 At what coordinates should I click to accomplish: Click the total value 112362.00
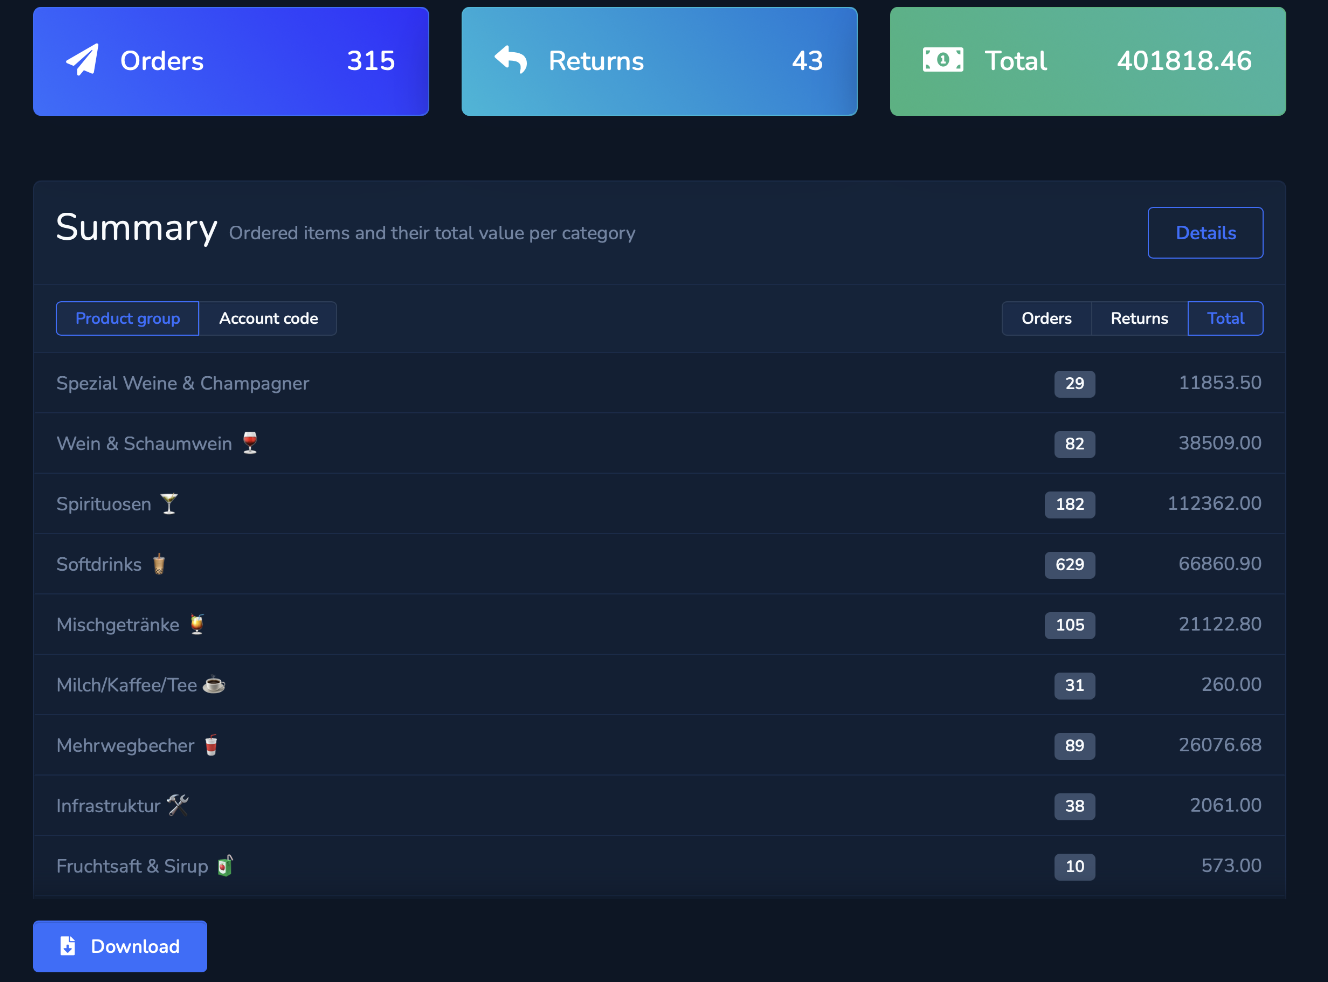[1215, 503]
